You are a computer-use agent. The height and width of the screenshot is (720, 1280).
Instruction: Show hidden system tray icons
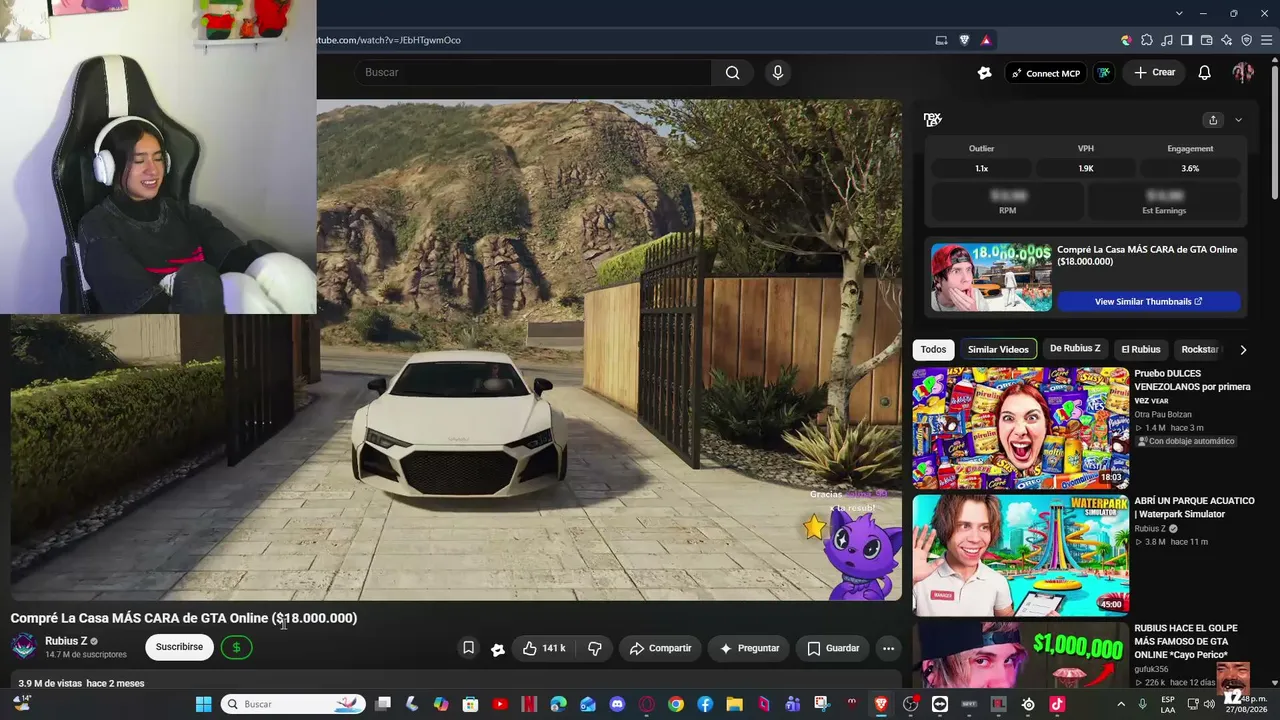(x=1121, y=704)
